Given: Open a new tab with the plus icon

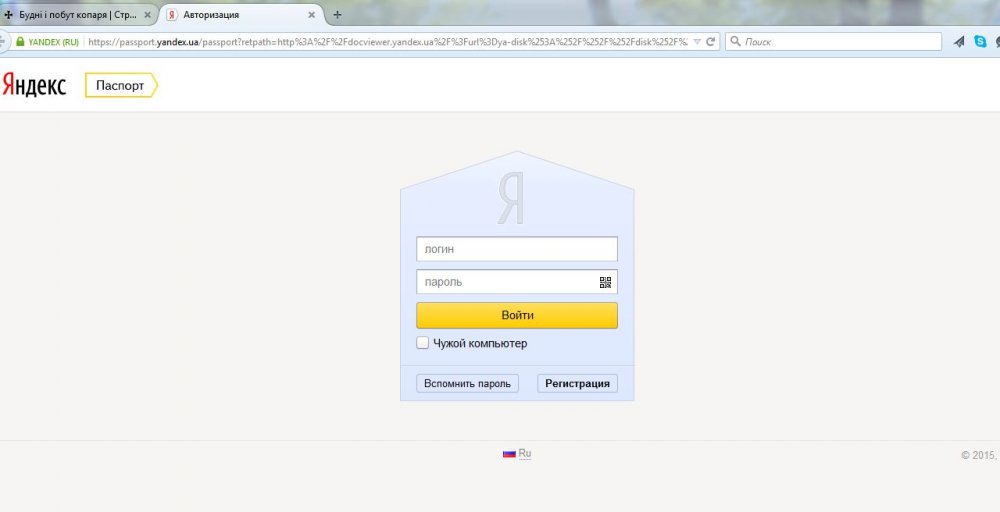Looking at the screenshot, I should coord(337,15).
